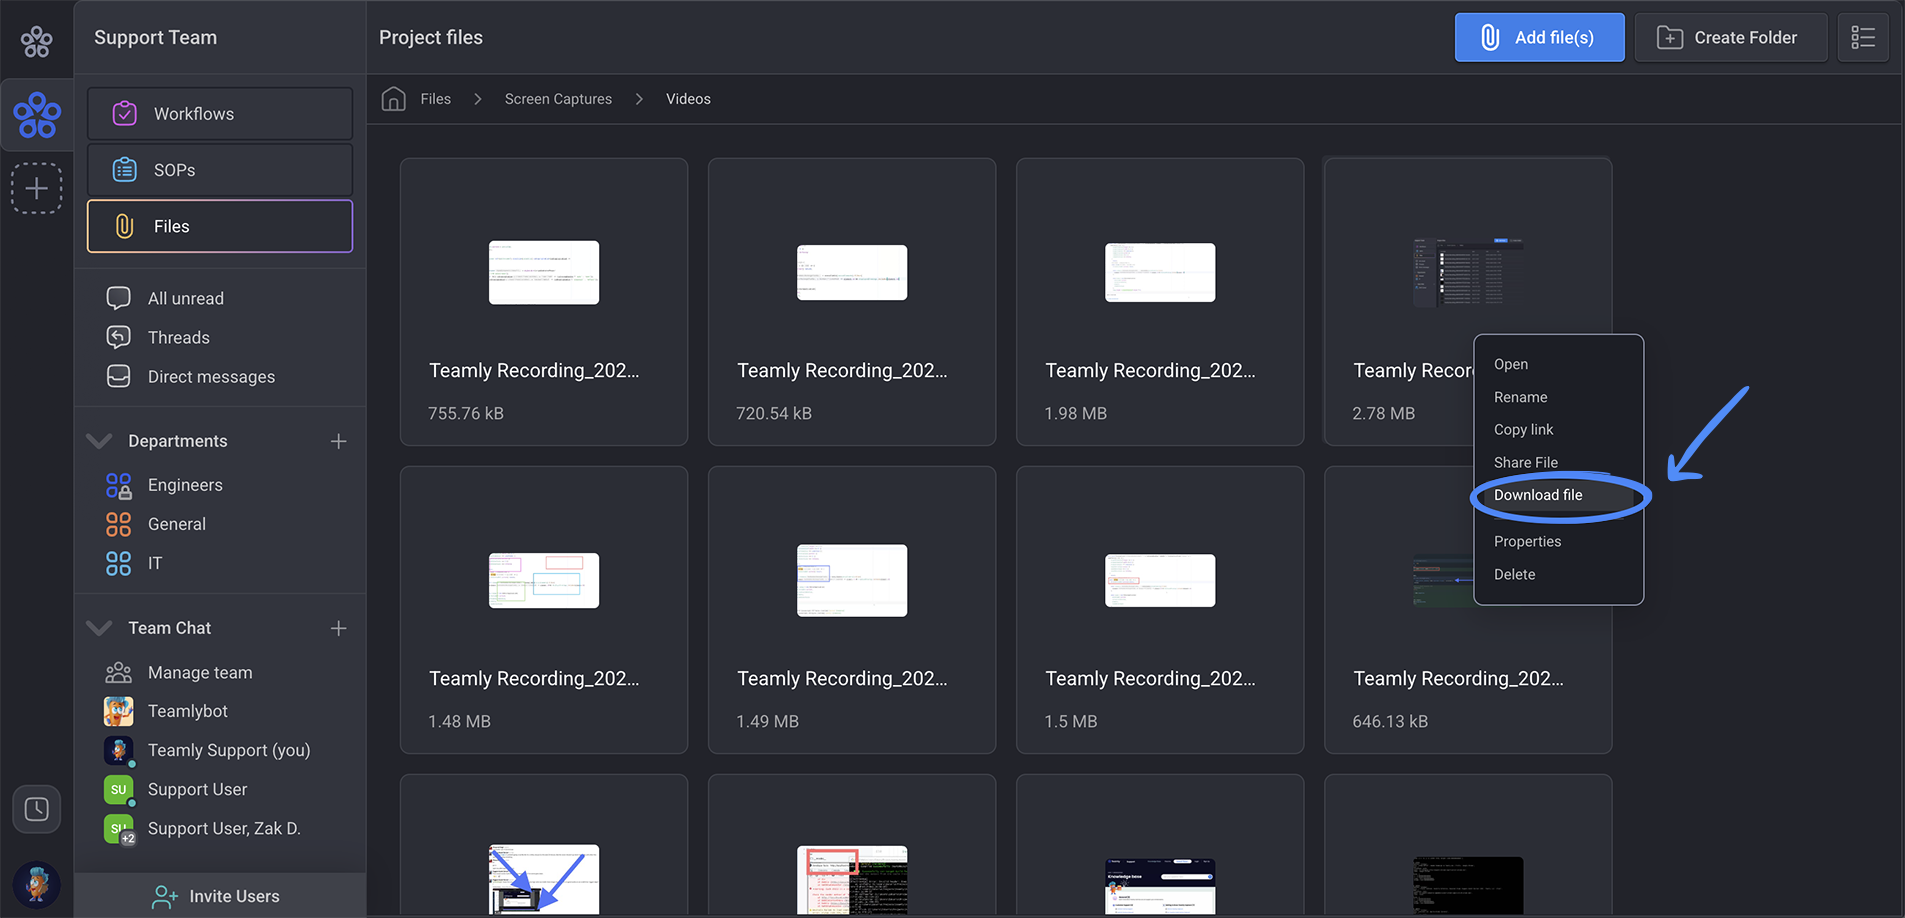Add a new department with plus

[x=339, y=441]
